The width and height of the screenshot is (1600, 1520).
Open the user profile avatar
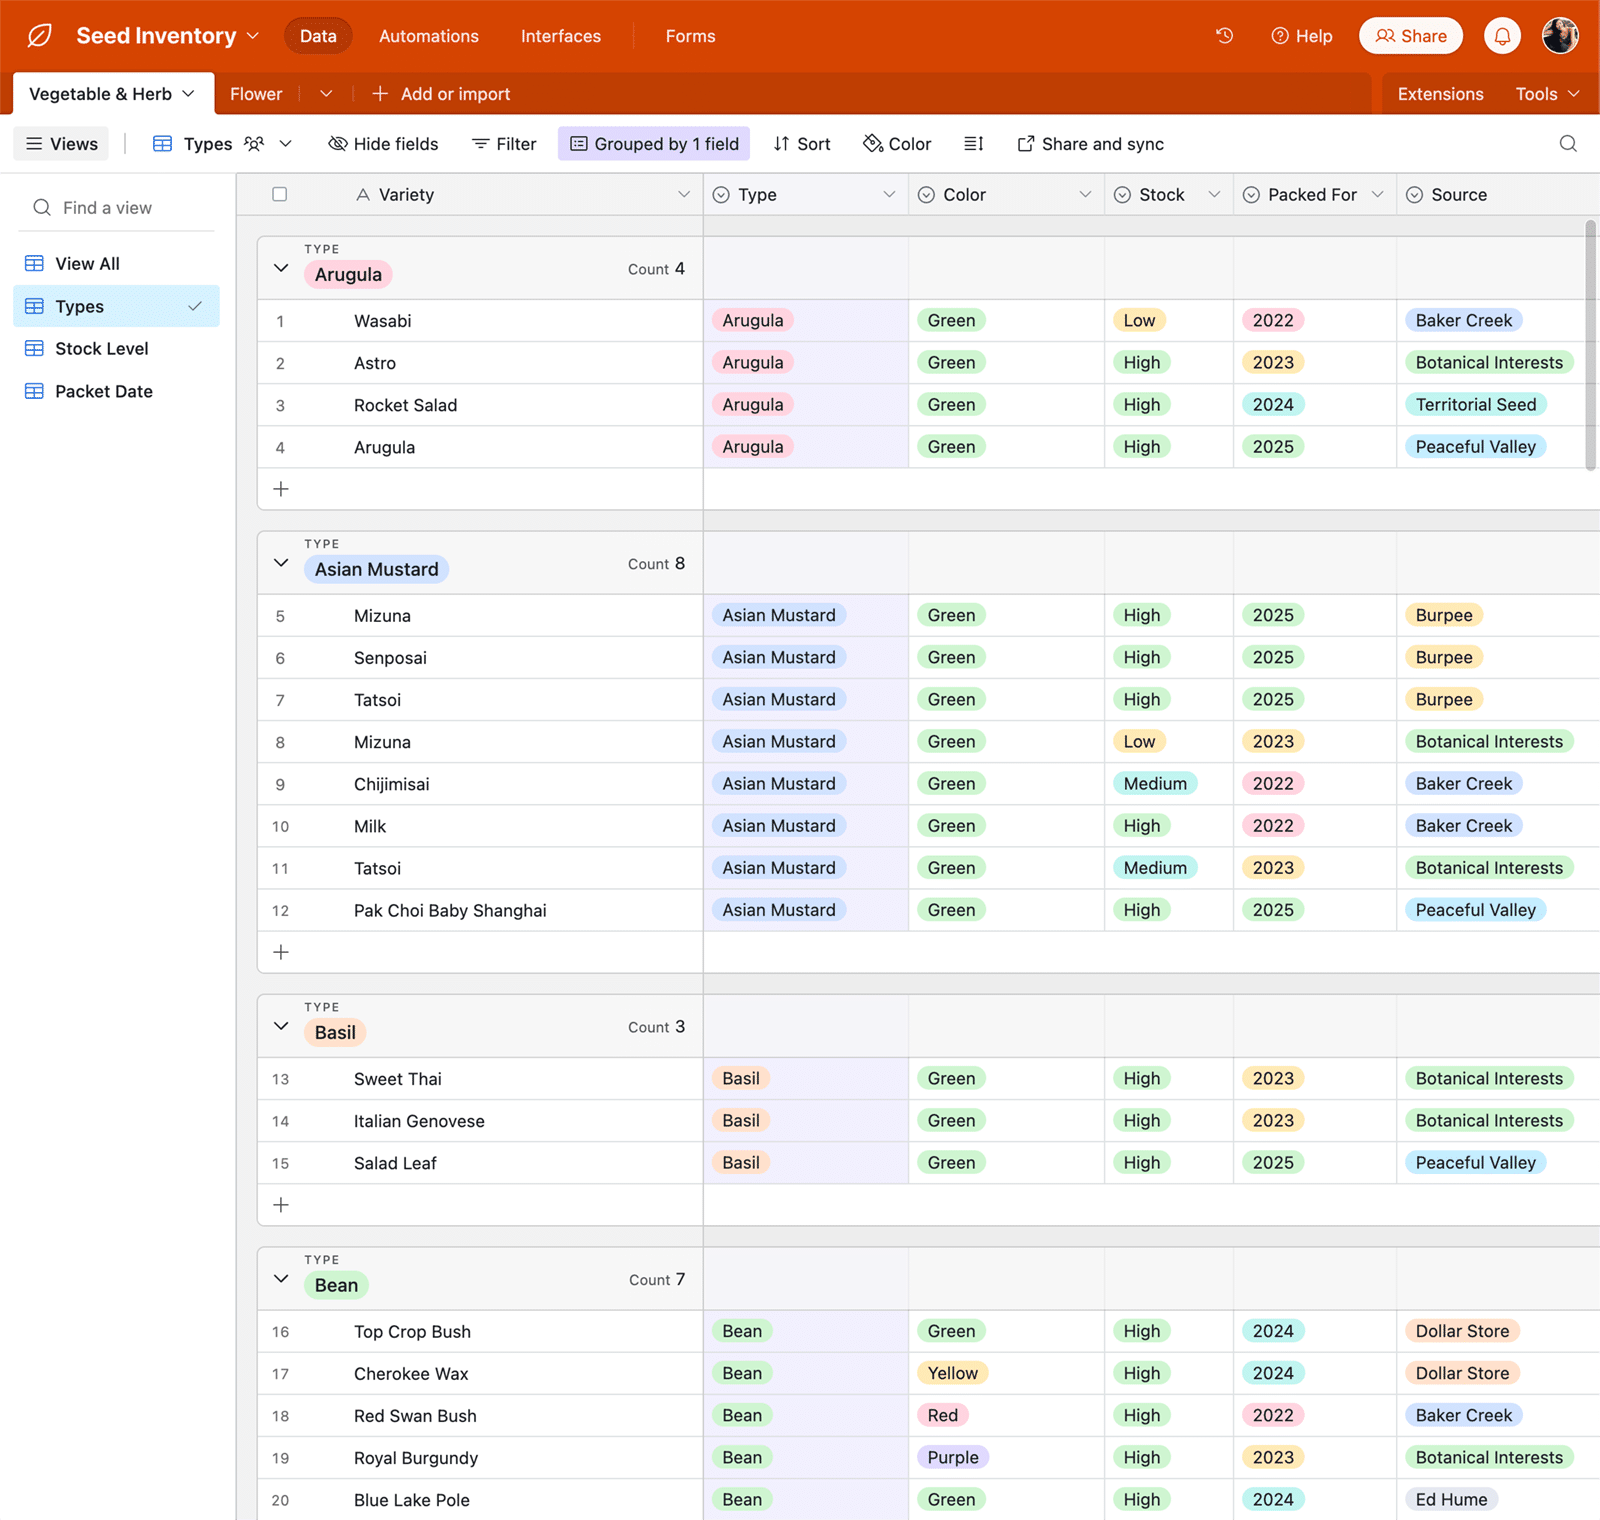1560,36
